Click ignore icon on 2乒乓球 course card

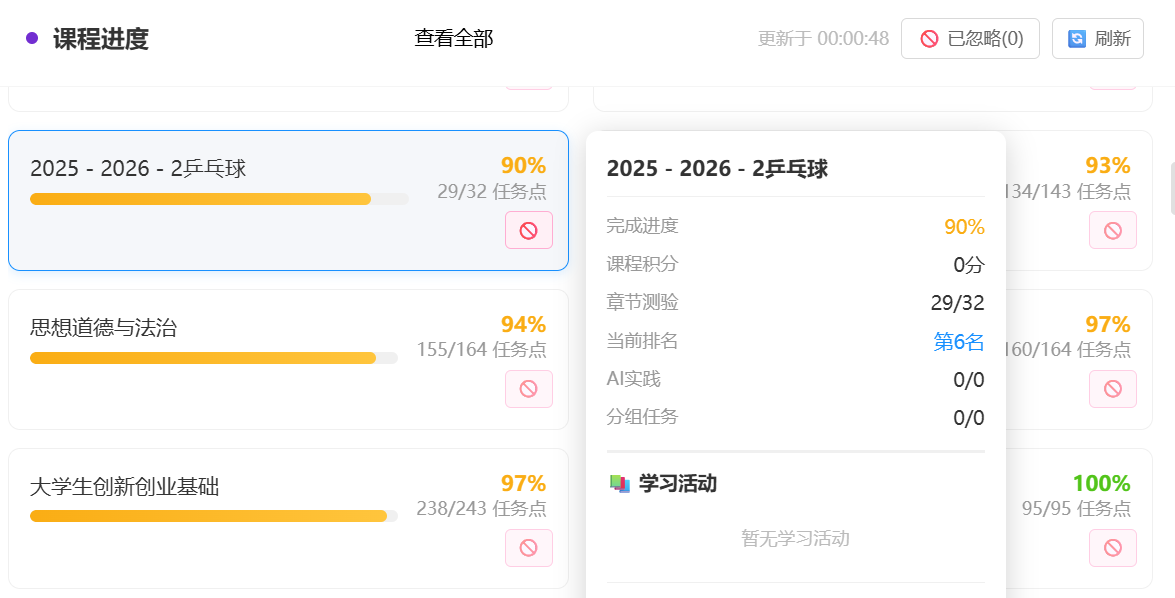tap(528, 230)
